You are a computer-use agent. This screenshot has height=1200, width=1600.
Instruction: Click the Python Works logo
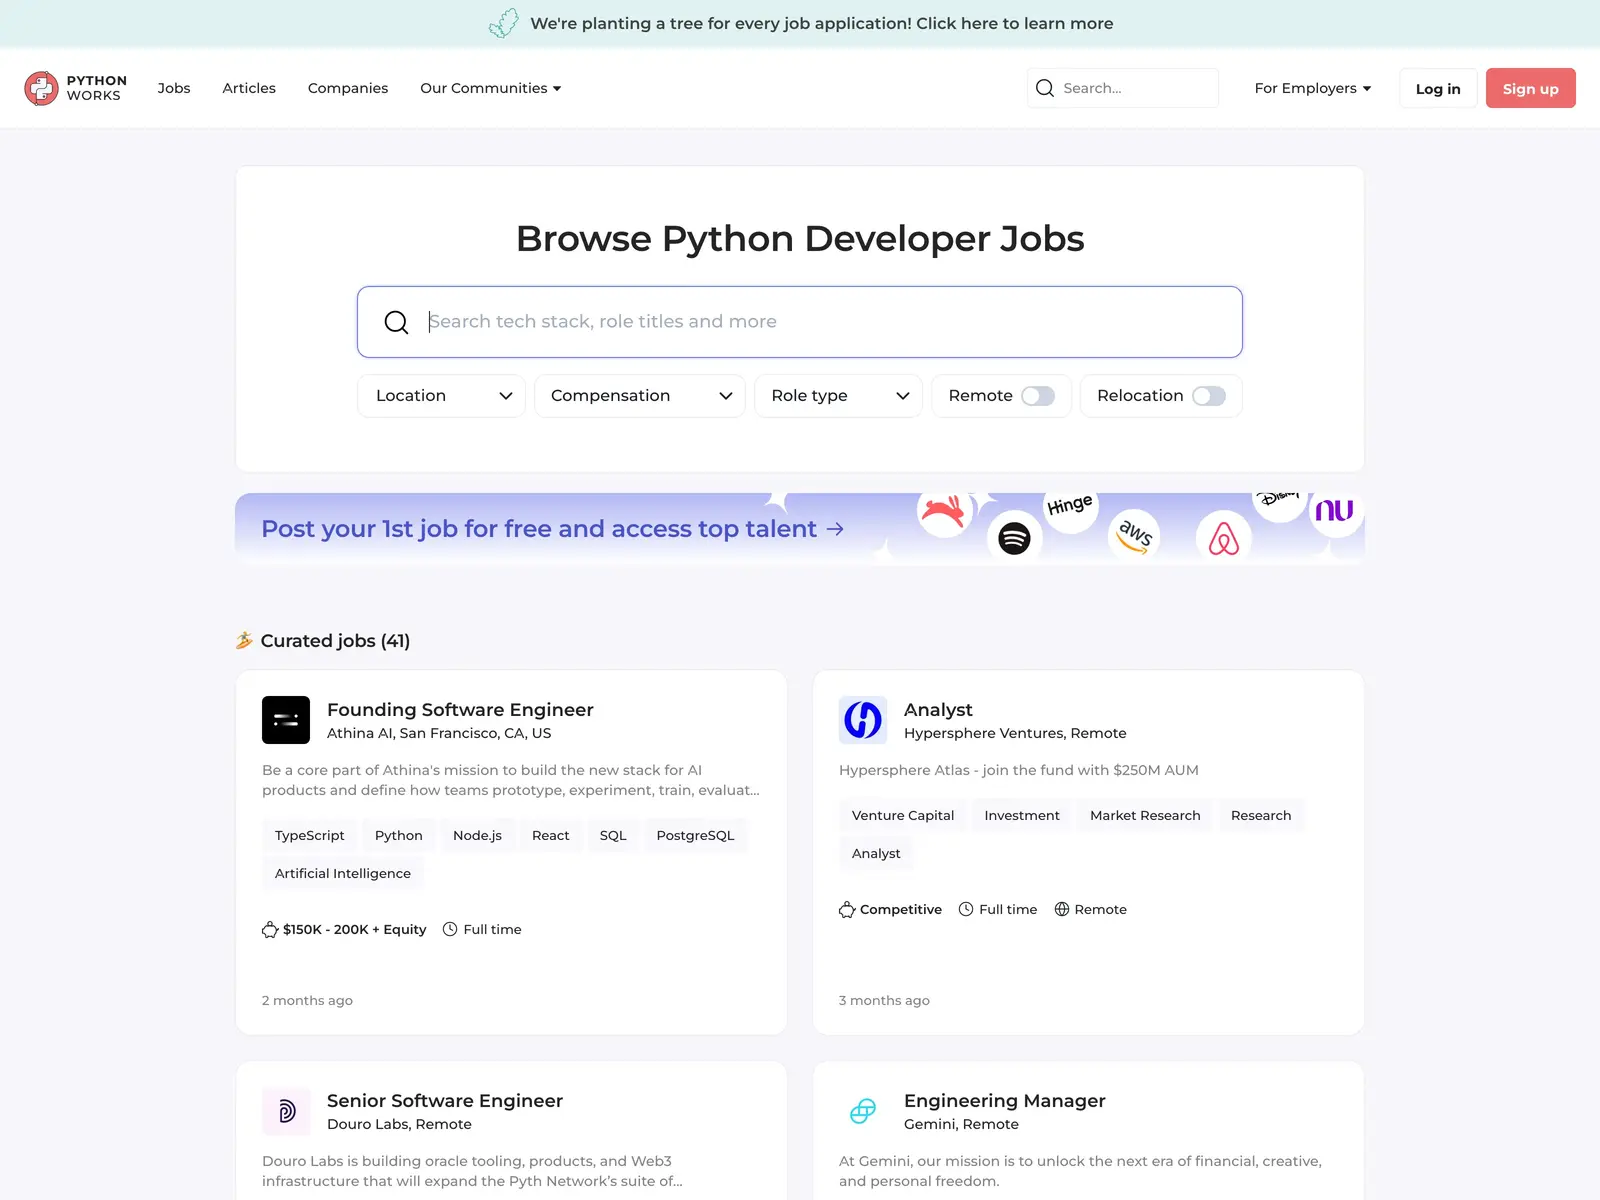pos(76,88)
